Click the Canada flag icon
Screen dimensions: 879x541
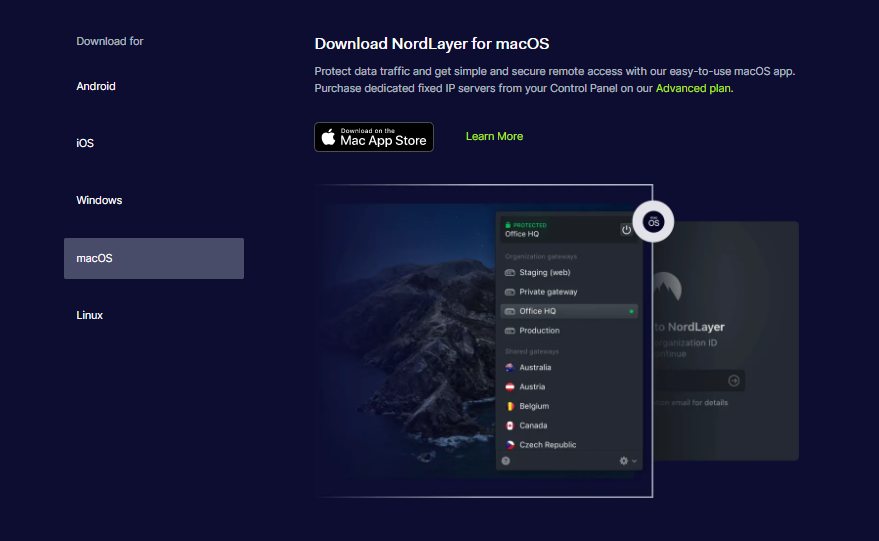tap(510, 426)
